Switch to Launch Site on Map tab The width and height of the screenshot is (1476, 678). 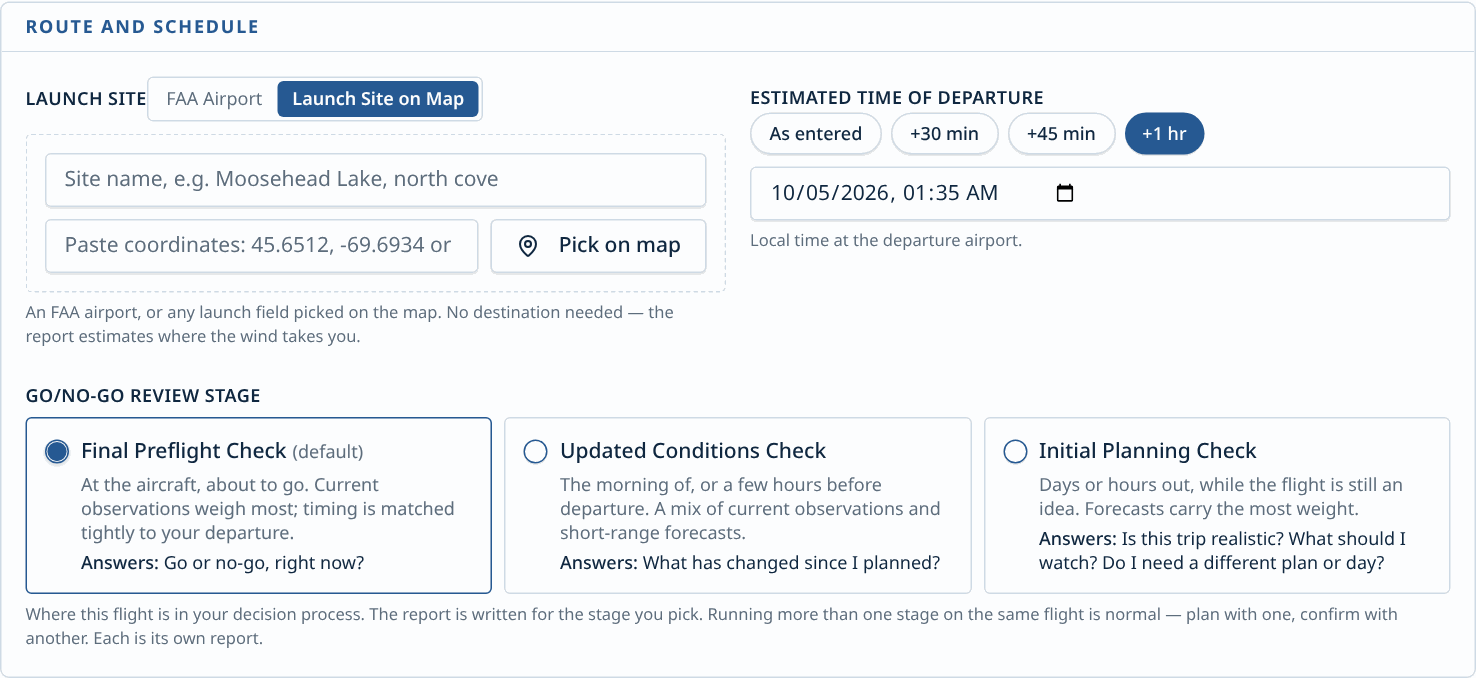pos(378,99)
